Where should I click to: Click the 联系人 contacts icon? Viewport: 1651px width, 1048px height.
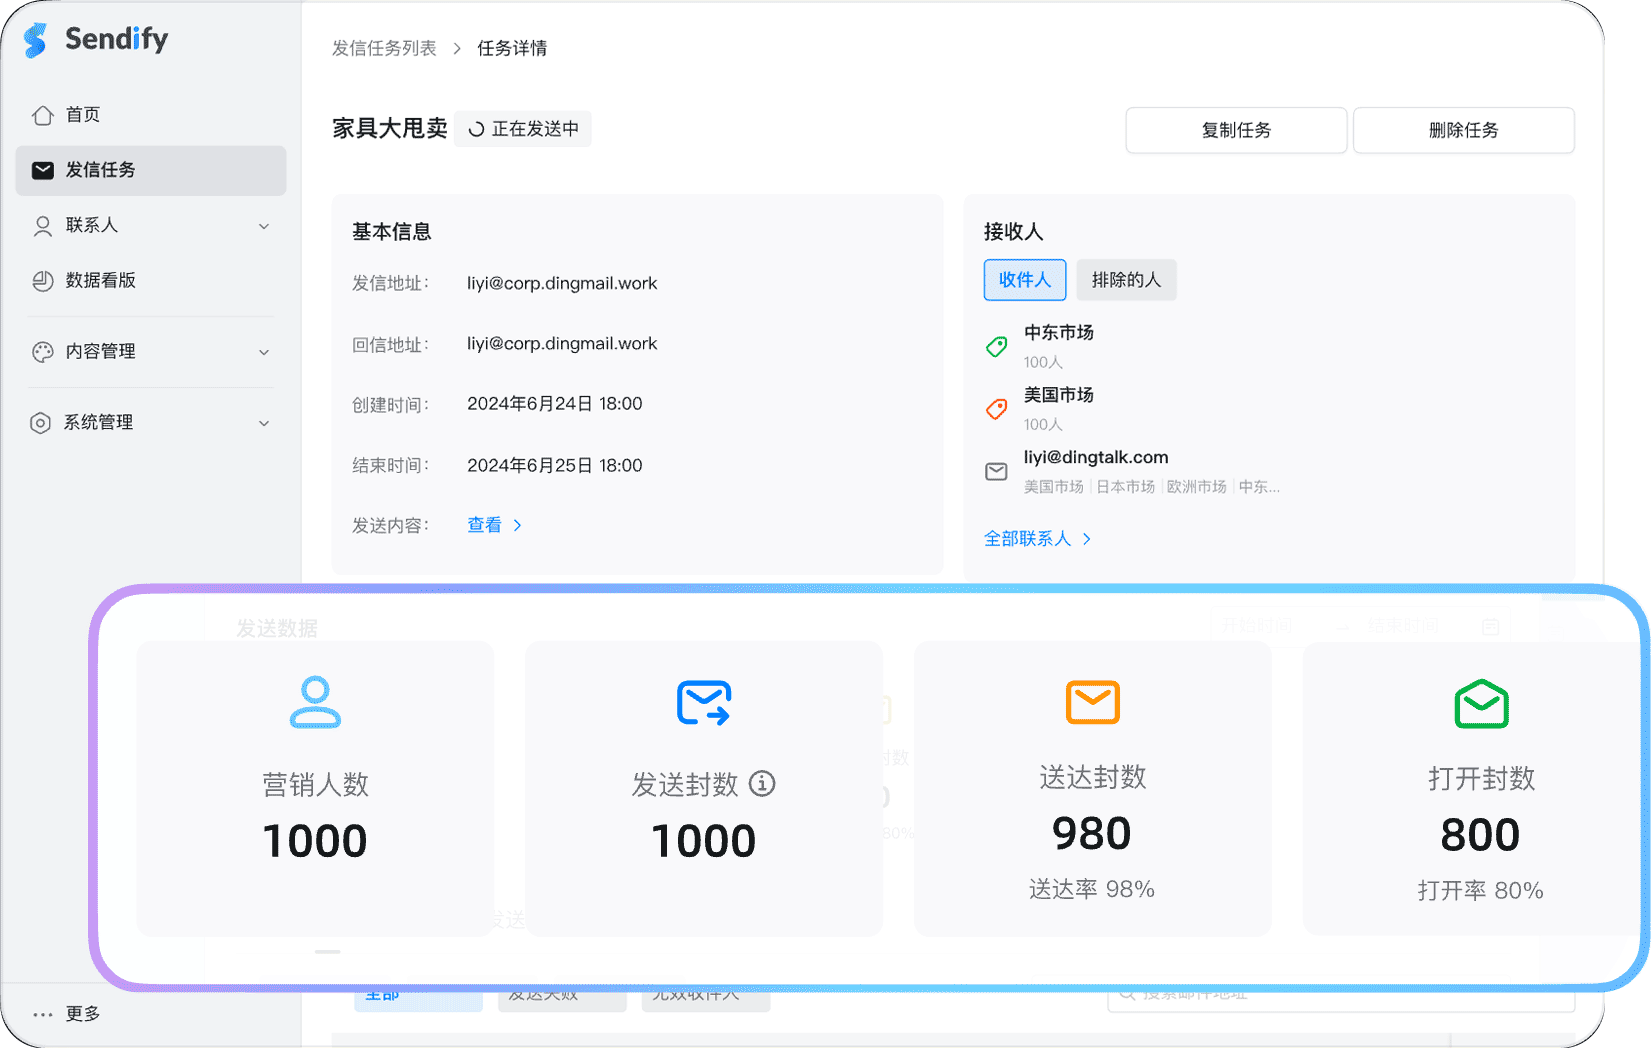(42, 226)
